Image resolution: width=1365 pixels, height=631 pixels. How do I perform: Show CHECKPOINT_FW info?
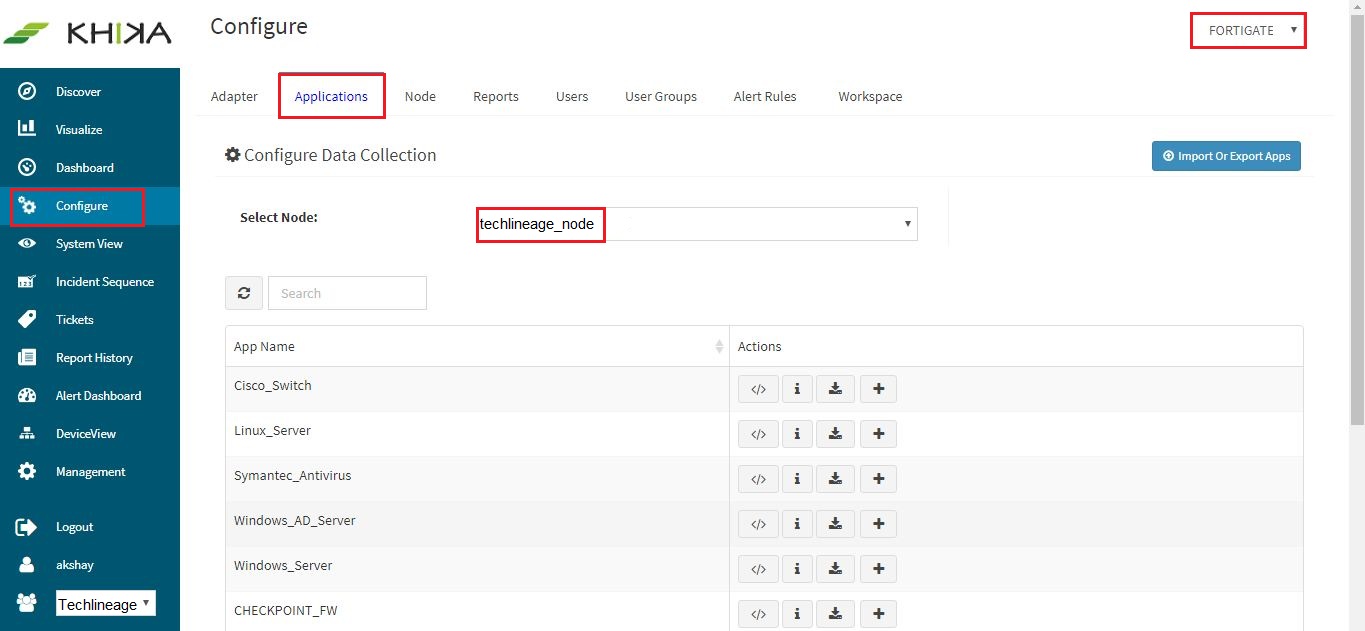(797, 614)
